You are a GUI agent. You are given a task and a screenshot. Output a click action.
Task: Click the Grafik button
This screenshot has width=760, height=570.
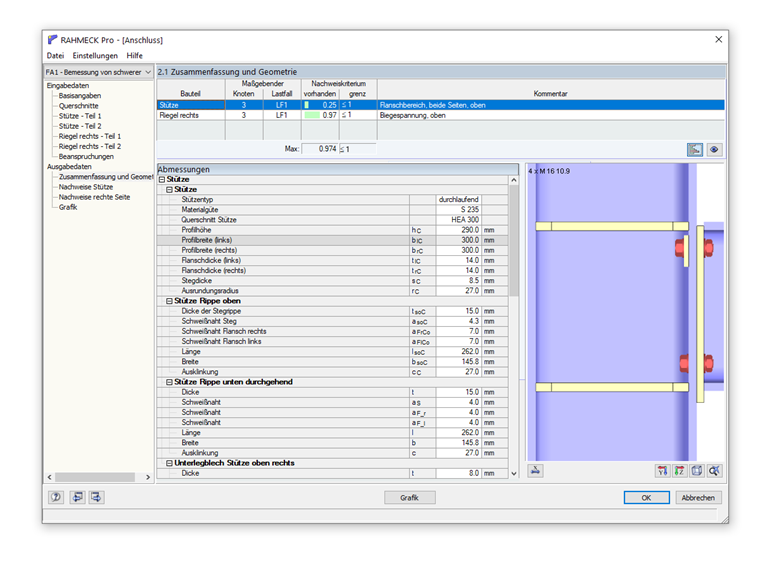click(410, 498)
